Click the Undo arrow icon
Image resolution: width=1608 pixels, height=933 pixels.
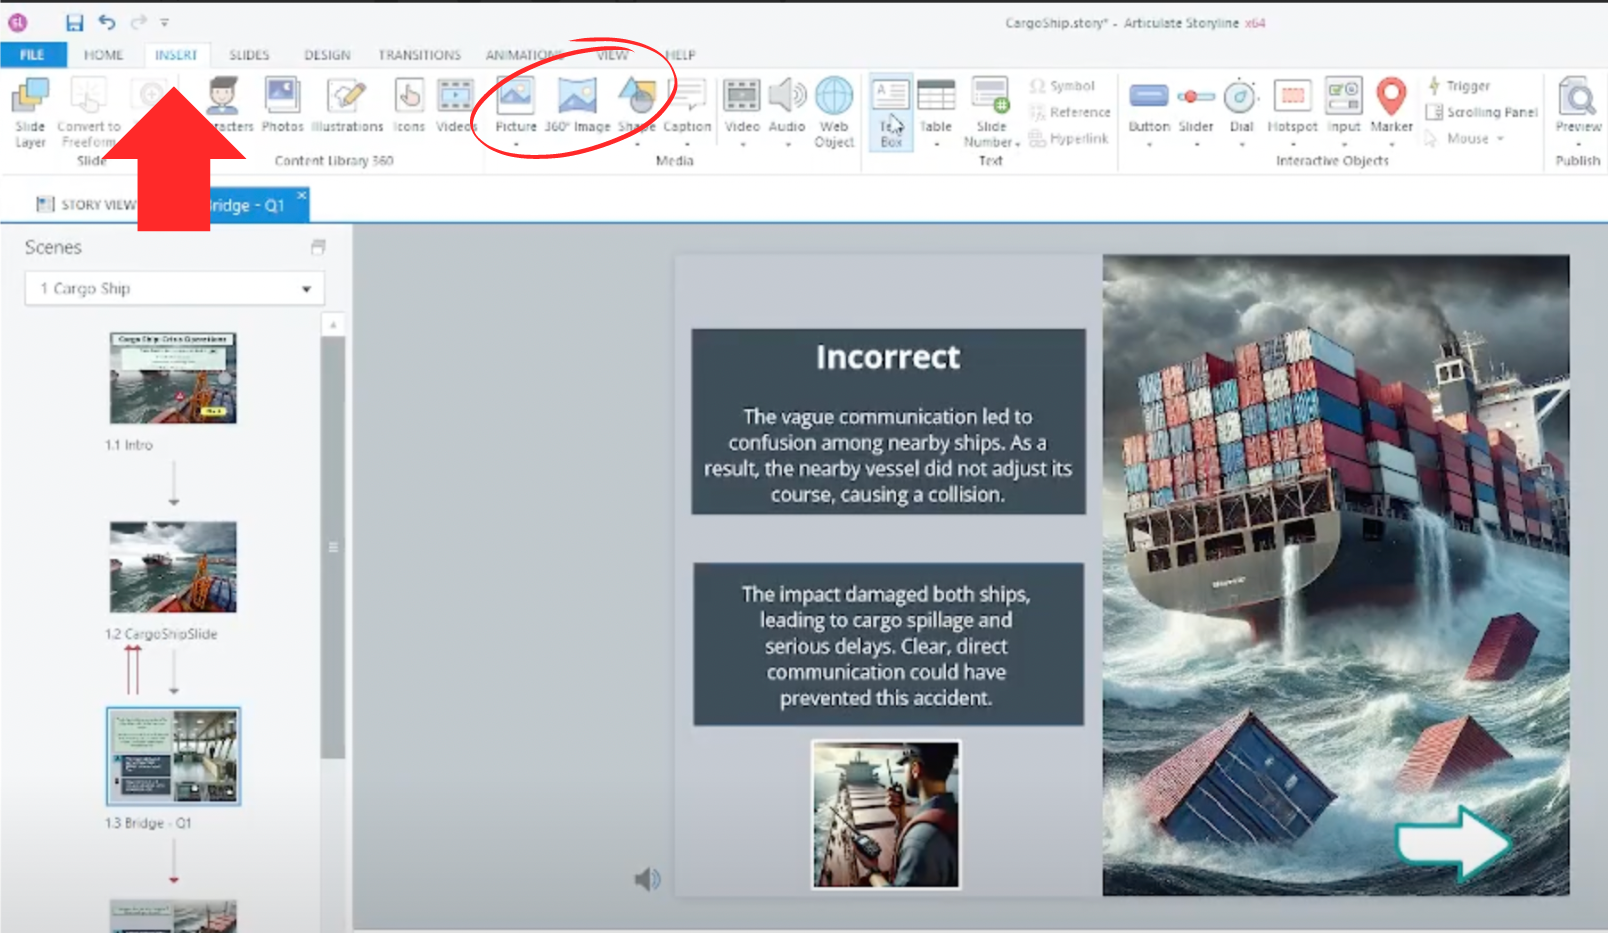coord(107,22)
